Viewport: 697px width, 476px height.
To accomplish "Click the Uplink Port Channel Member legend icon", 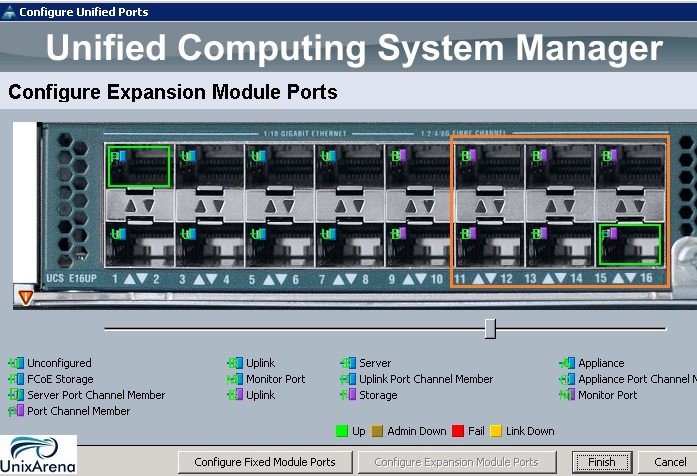I will coord(348,379).
